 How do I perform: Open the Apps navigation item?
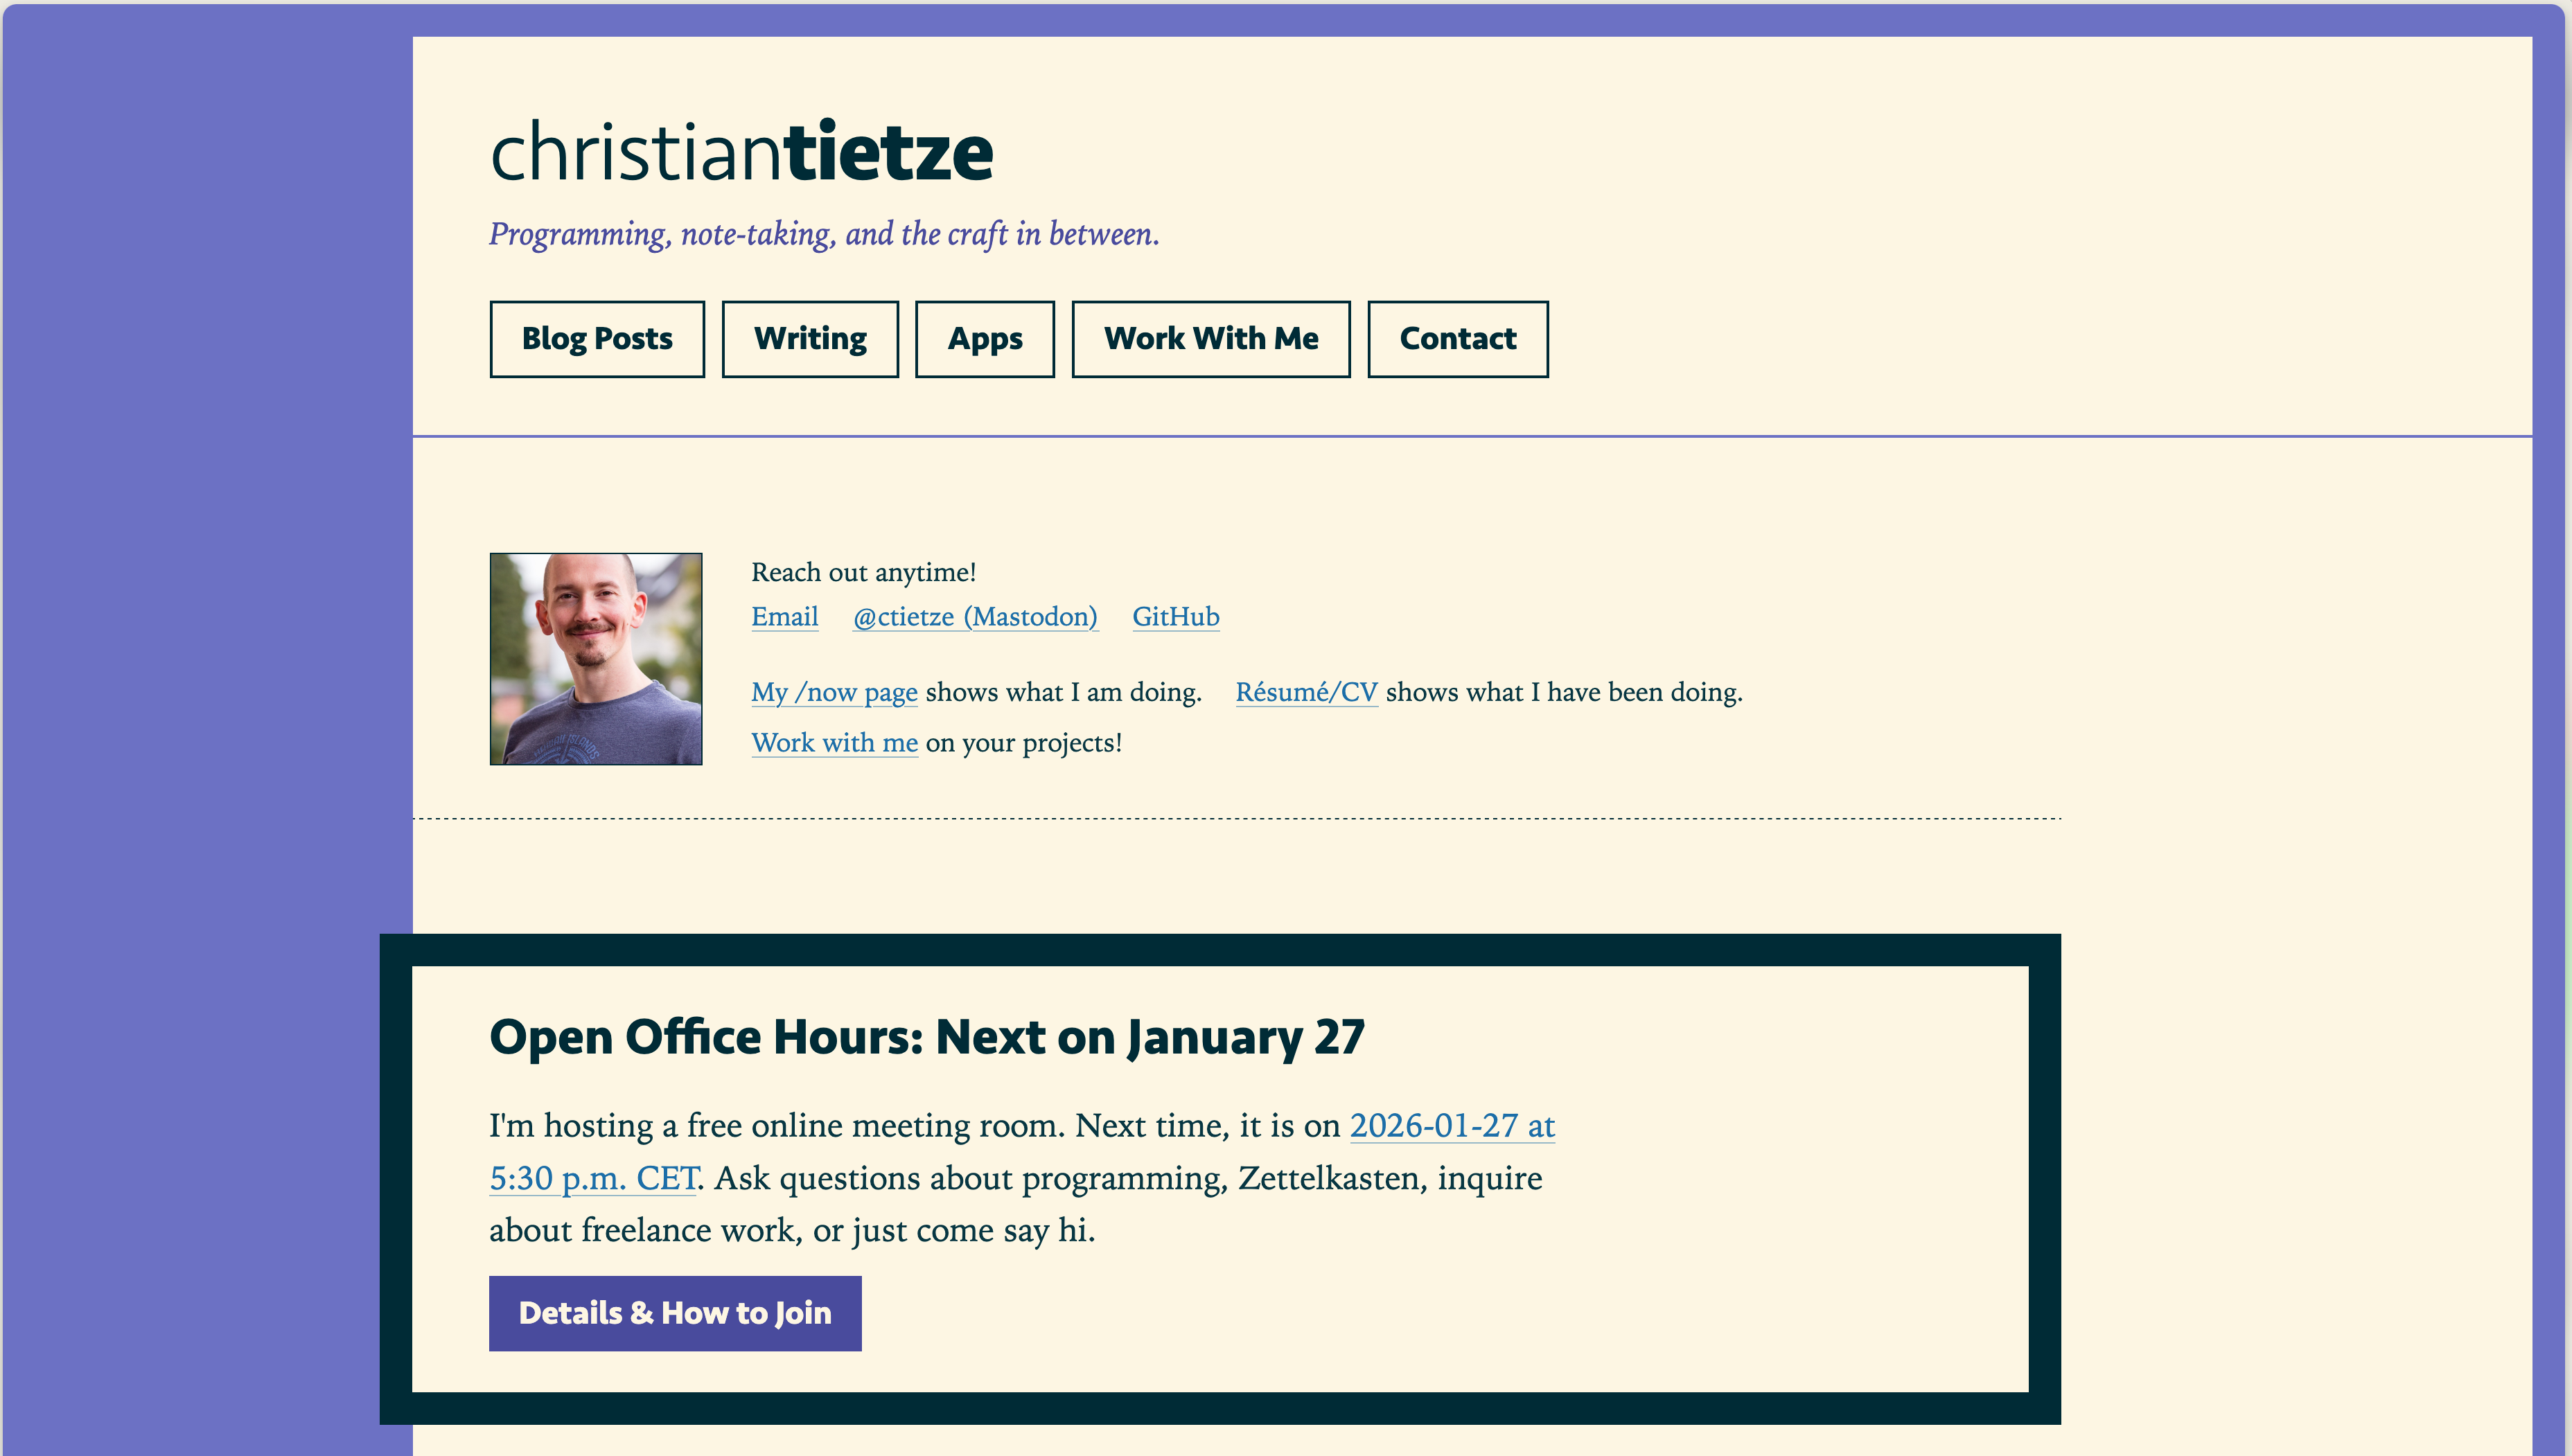click(x=985, y=339)
